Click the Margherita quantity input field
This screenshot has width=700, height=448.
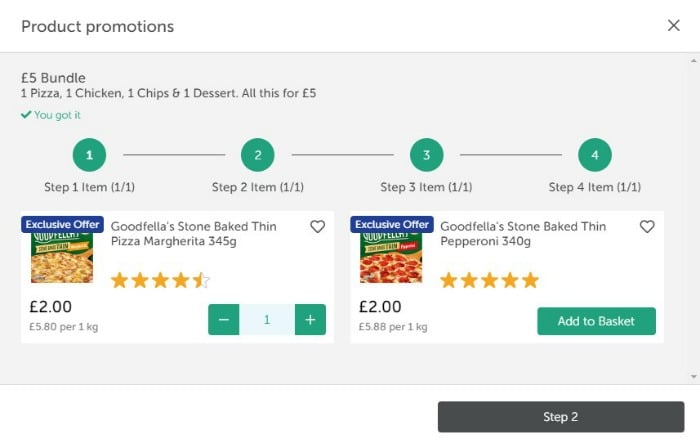pyautogui.click(x=267, y=319)
